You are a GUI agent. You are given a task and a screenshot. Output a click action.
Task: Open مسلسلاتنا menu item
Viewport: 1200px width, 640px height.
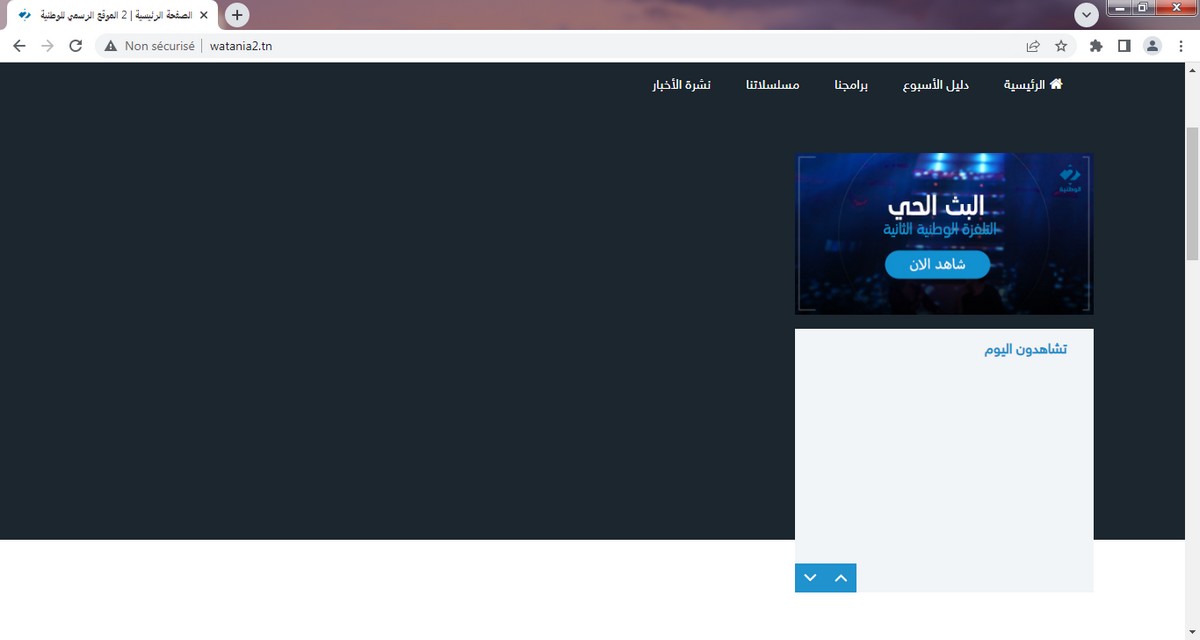point(772,85)
